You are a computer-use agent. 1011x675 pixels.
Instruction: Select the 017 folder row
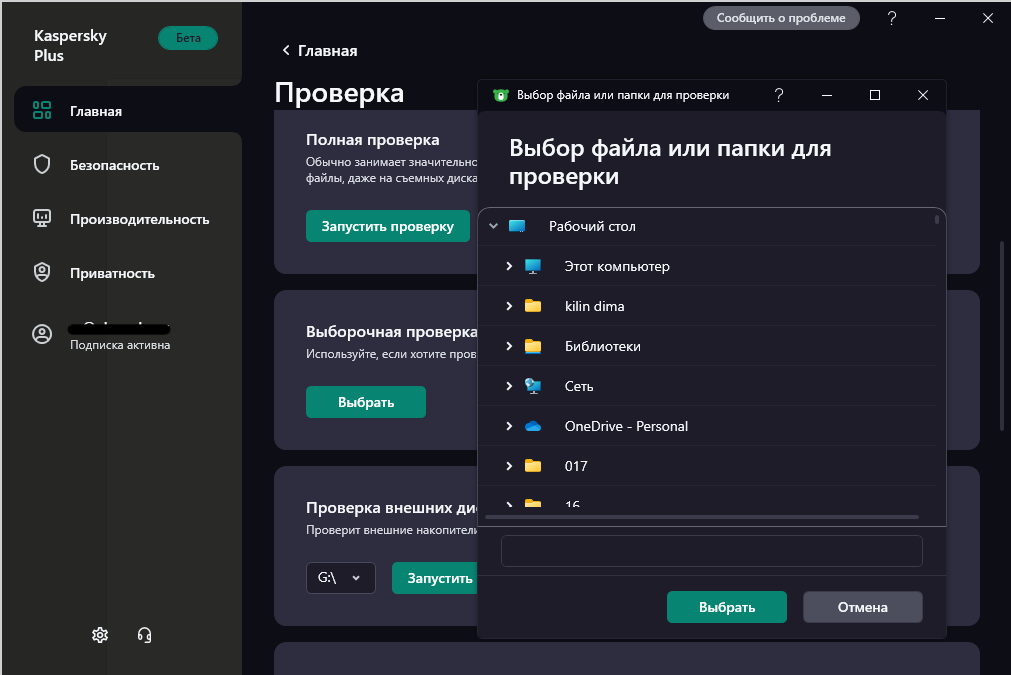(708, 466)
